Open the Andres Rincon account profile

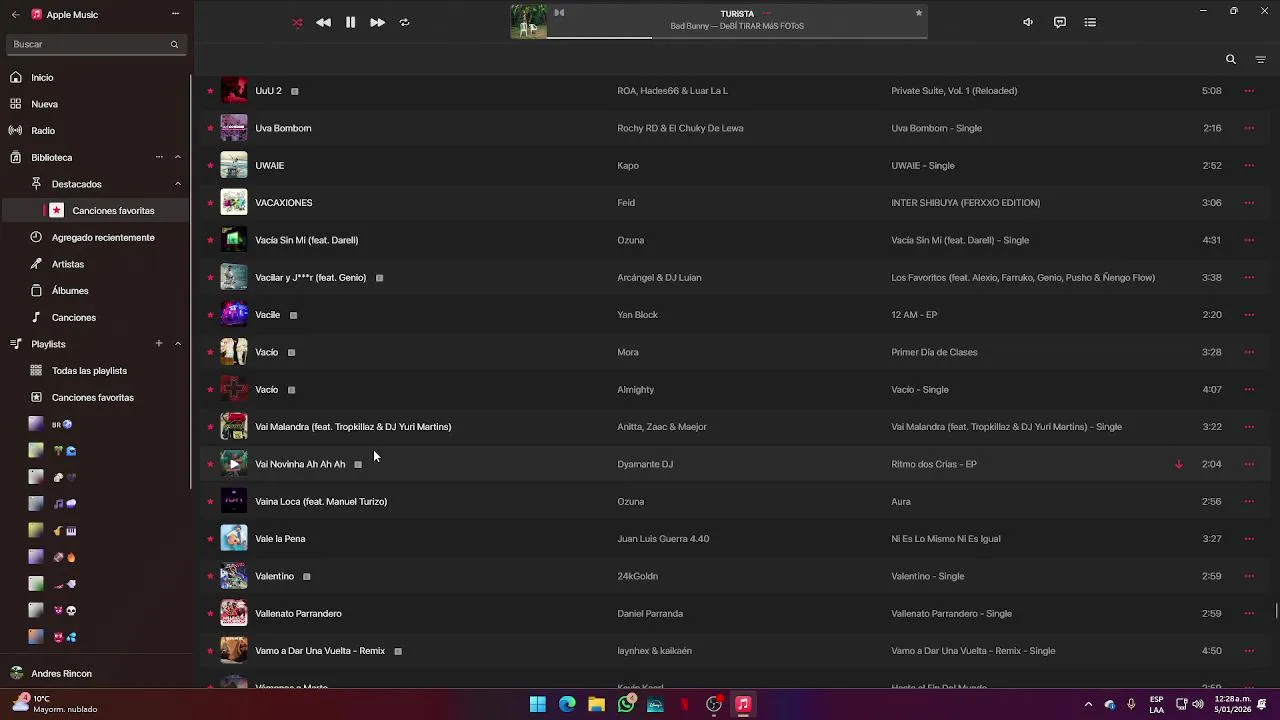tap(61, 674)
